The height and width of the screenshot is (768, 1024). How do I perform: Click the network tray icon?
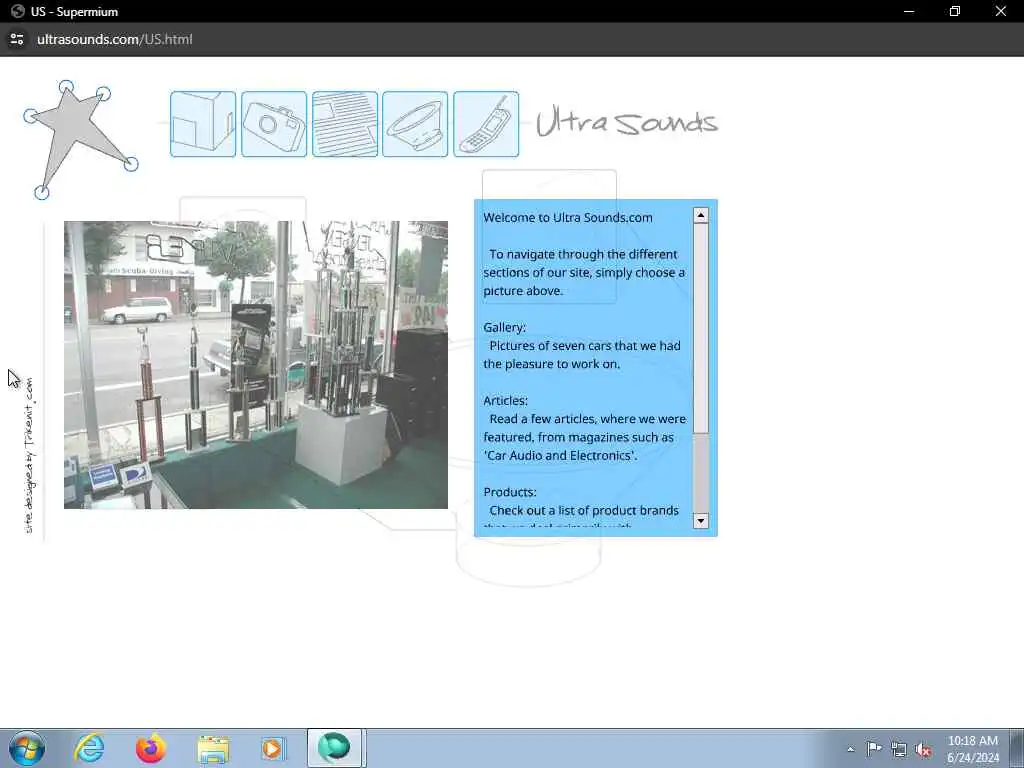point(899,749)
